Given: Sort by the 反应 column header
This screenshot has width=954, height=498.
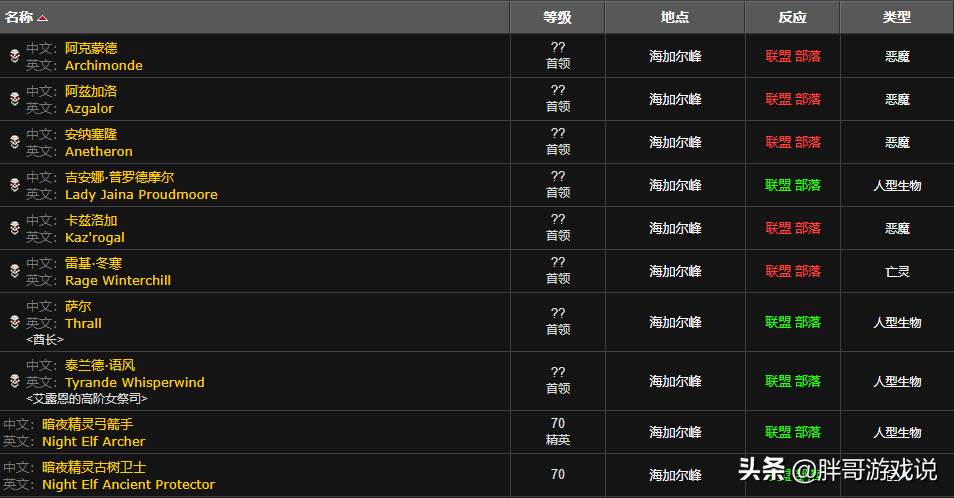Looking at the screenshot, I should click(792, 18).
